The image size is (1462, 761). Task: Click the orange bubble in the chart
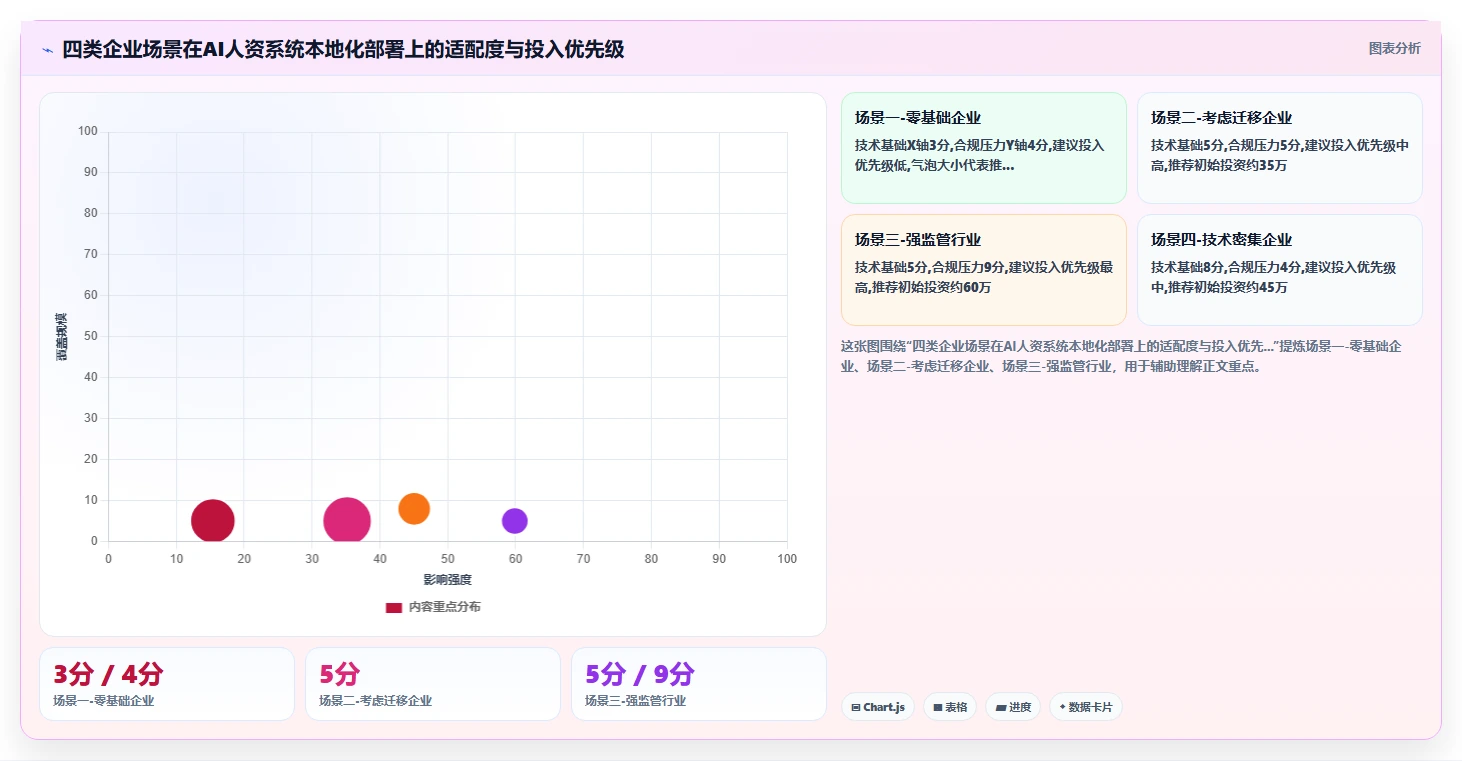tap(414, 508)
